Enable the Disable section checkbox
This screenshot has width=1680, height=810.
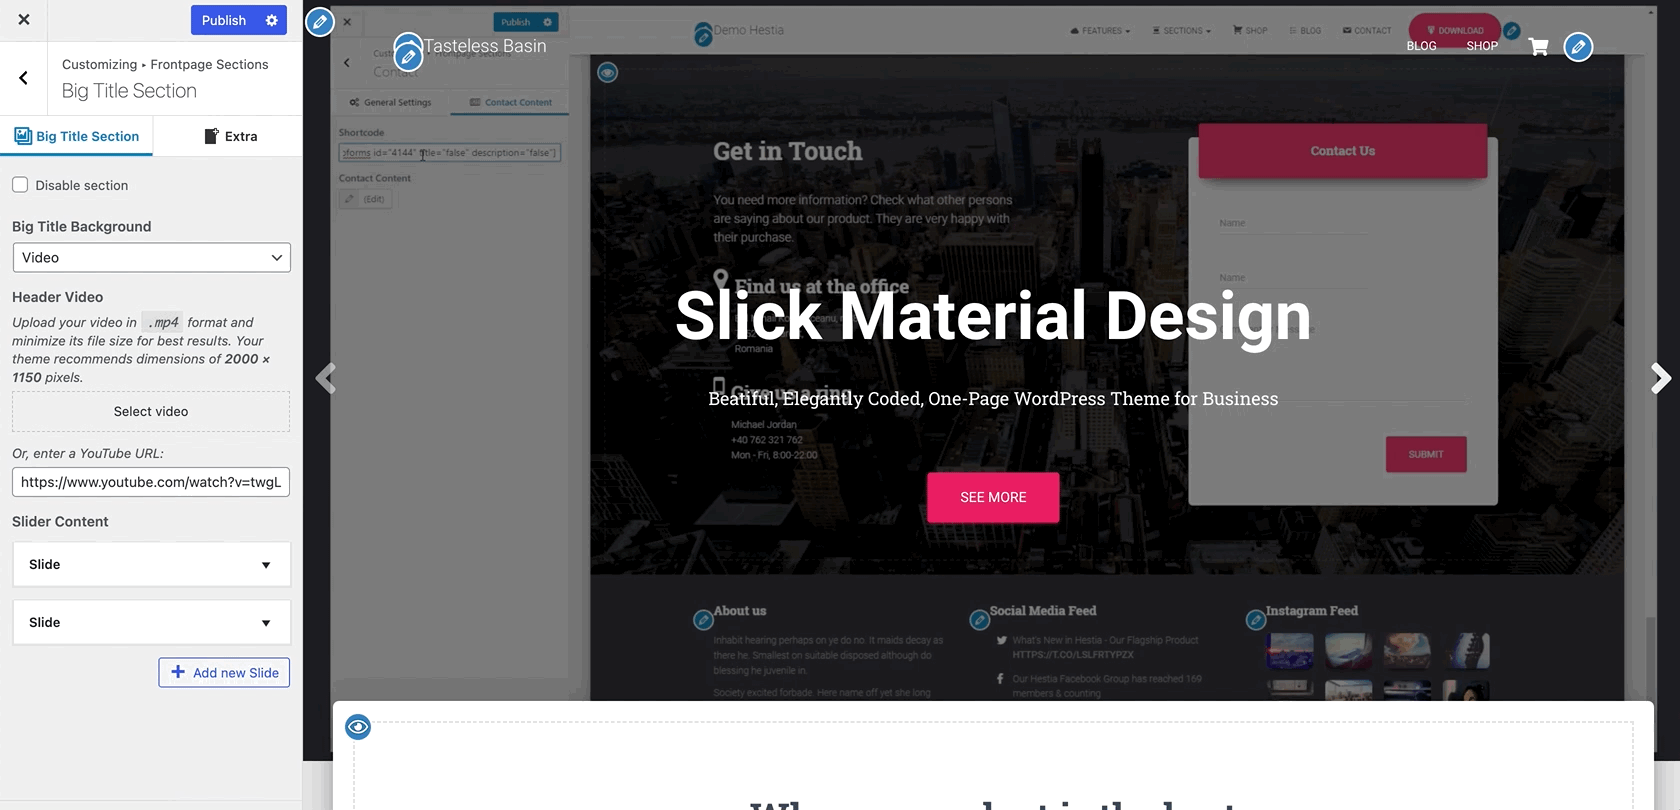coord(20,185)
